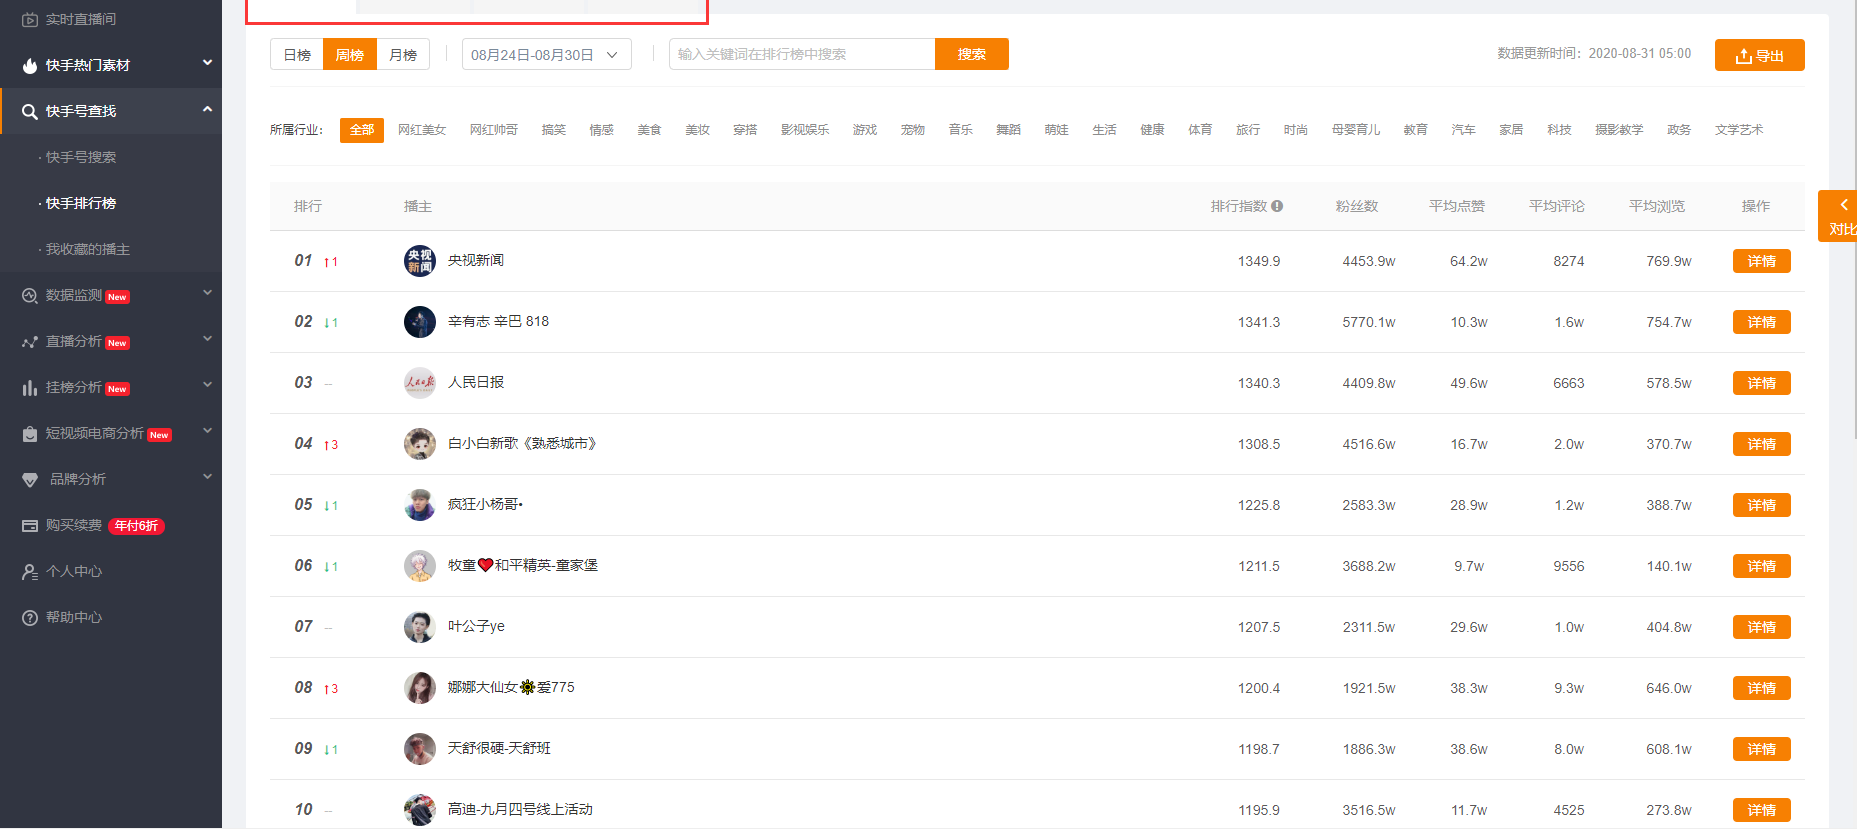Click the 直播分析 chart icon
1857x832 pixels.
click(x=30, y=341)
